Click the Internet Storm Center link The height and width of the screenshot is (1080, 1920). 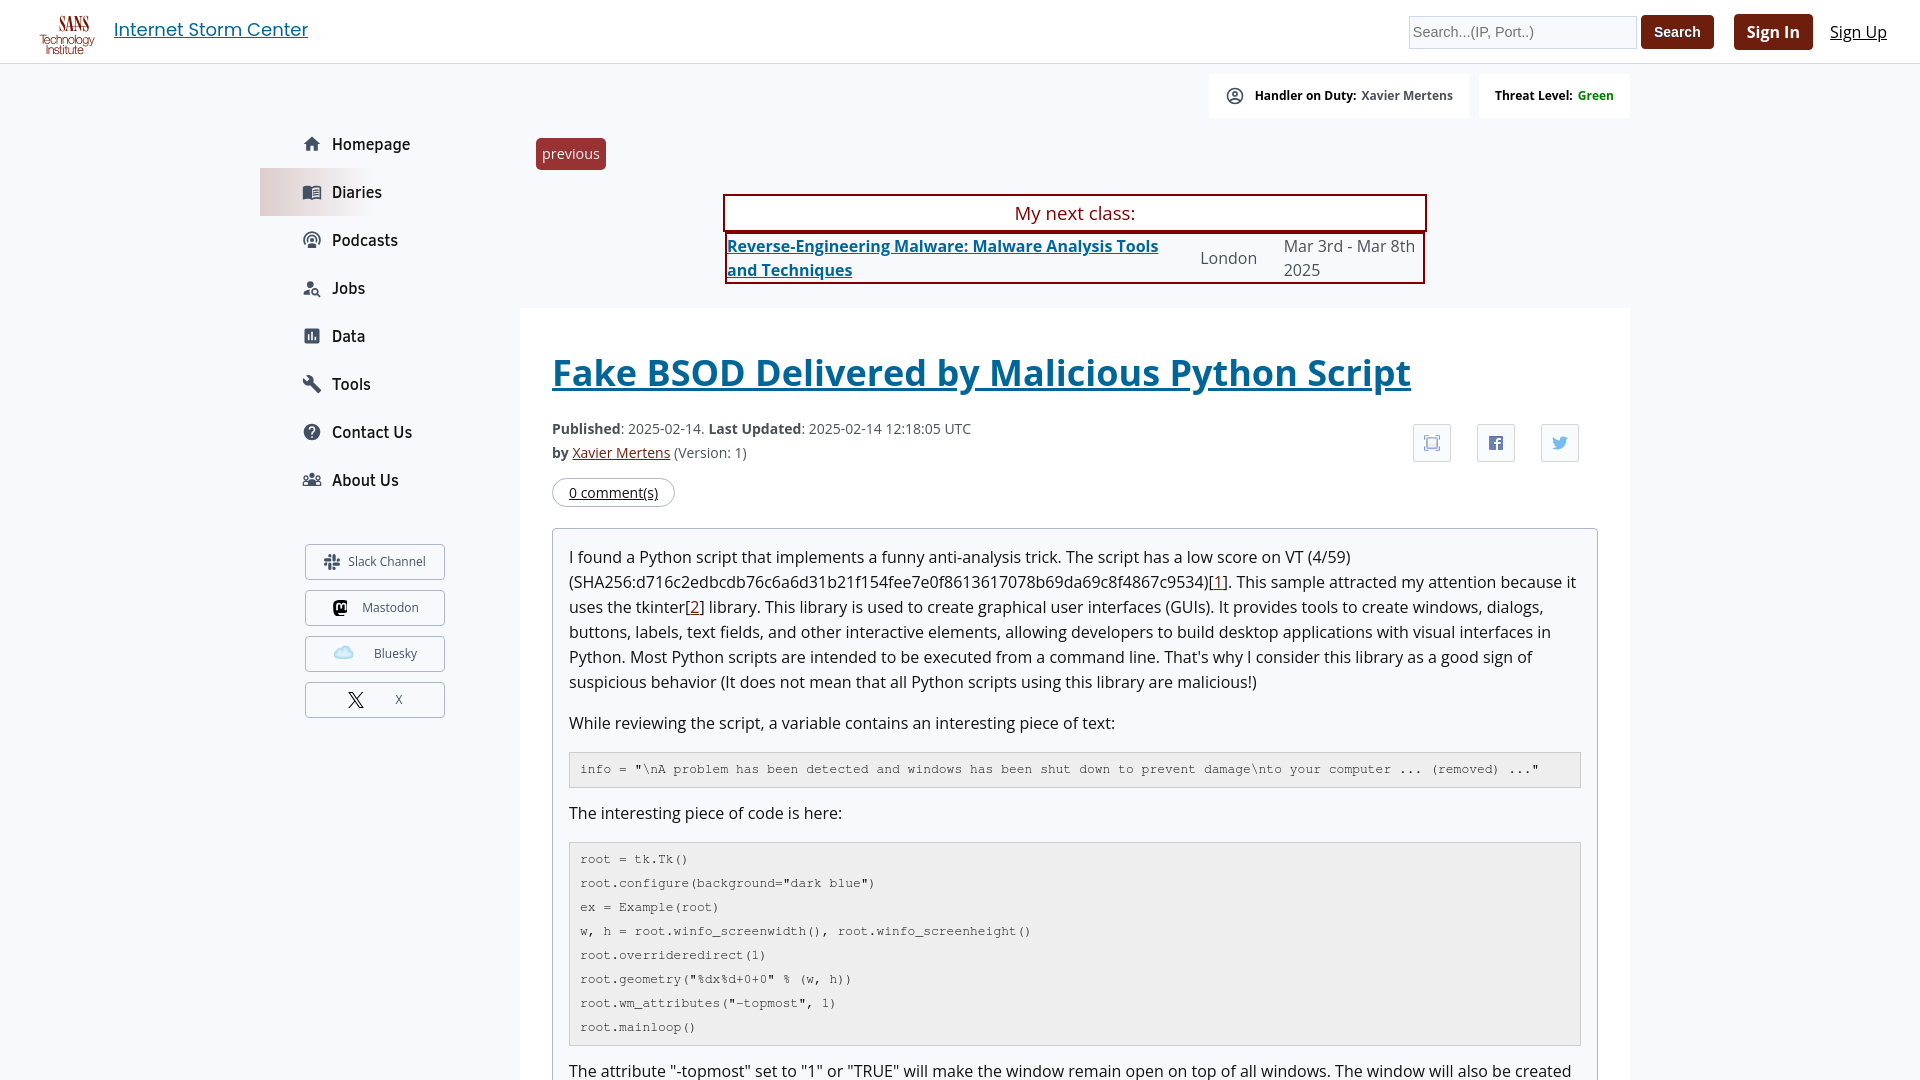point(211,30)
